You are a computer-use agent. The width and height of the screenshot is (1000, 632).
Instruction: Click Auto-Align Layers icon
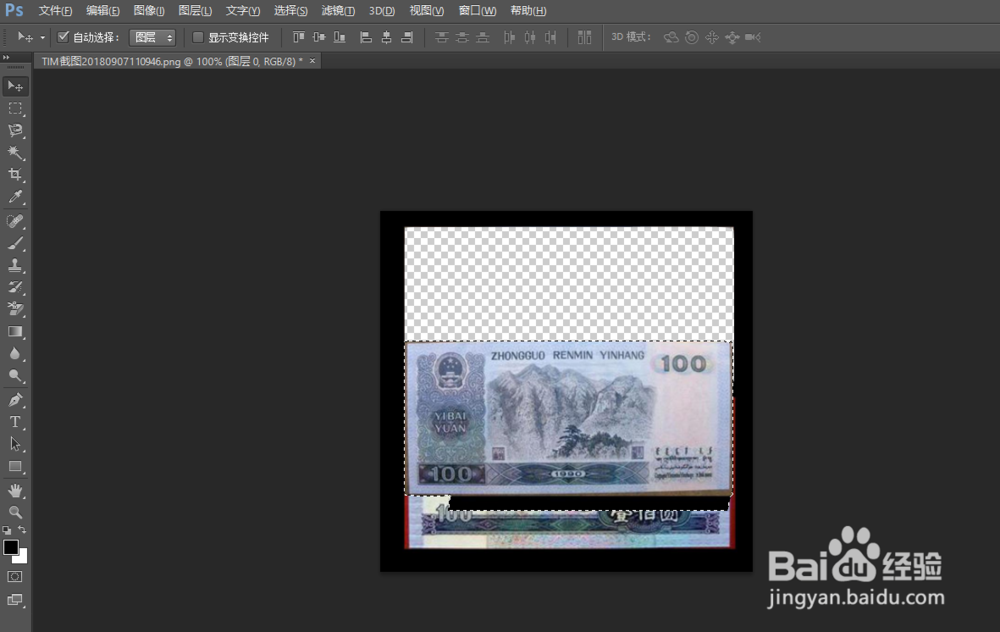click(x=584, y=37)
